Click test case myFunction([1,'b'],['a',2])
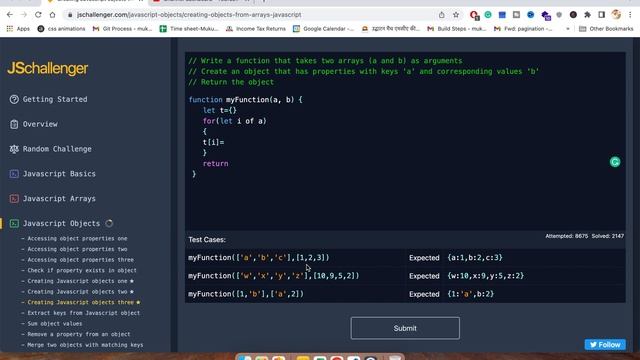Screen dimensions: 640x360 tap(405, 294)
